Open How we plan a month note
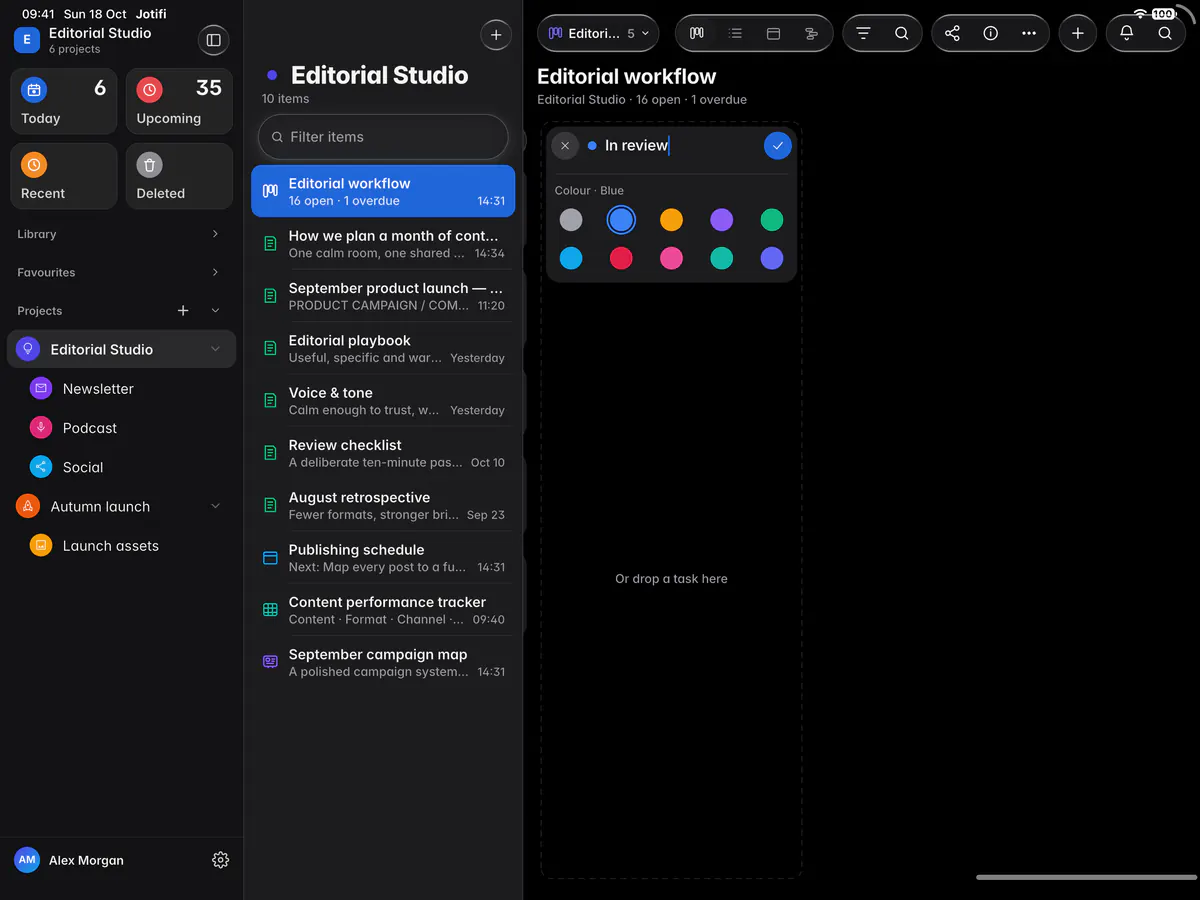 tap(383, 244)
